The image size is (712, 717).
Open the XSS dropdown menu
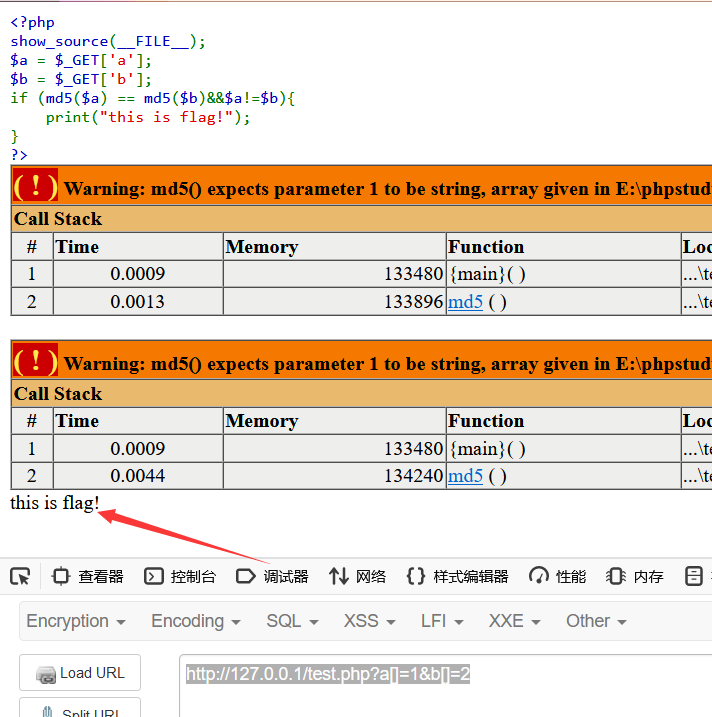click(x=370, y=621)
